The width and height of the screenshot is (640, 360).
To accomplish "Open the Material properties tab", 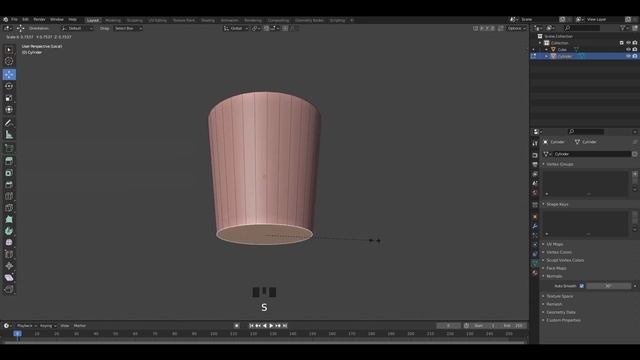I will point(535,273).
